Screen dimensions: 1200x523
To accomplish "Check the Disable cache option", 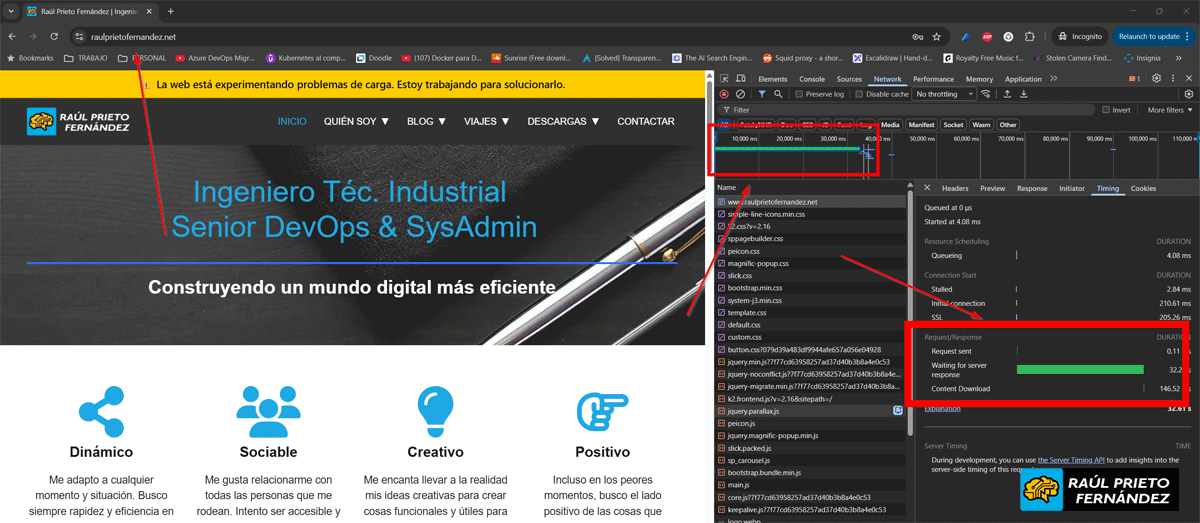I will (x=860, y=94).
